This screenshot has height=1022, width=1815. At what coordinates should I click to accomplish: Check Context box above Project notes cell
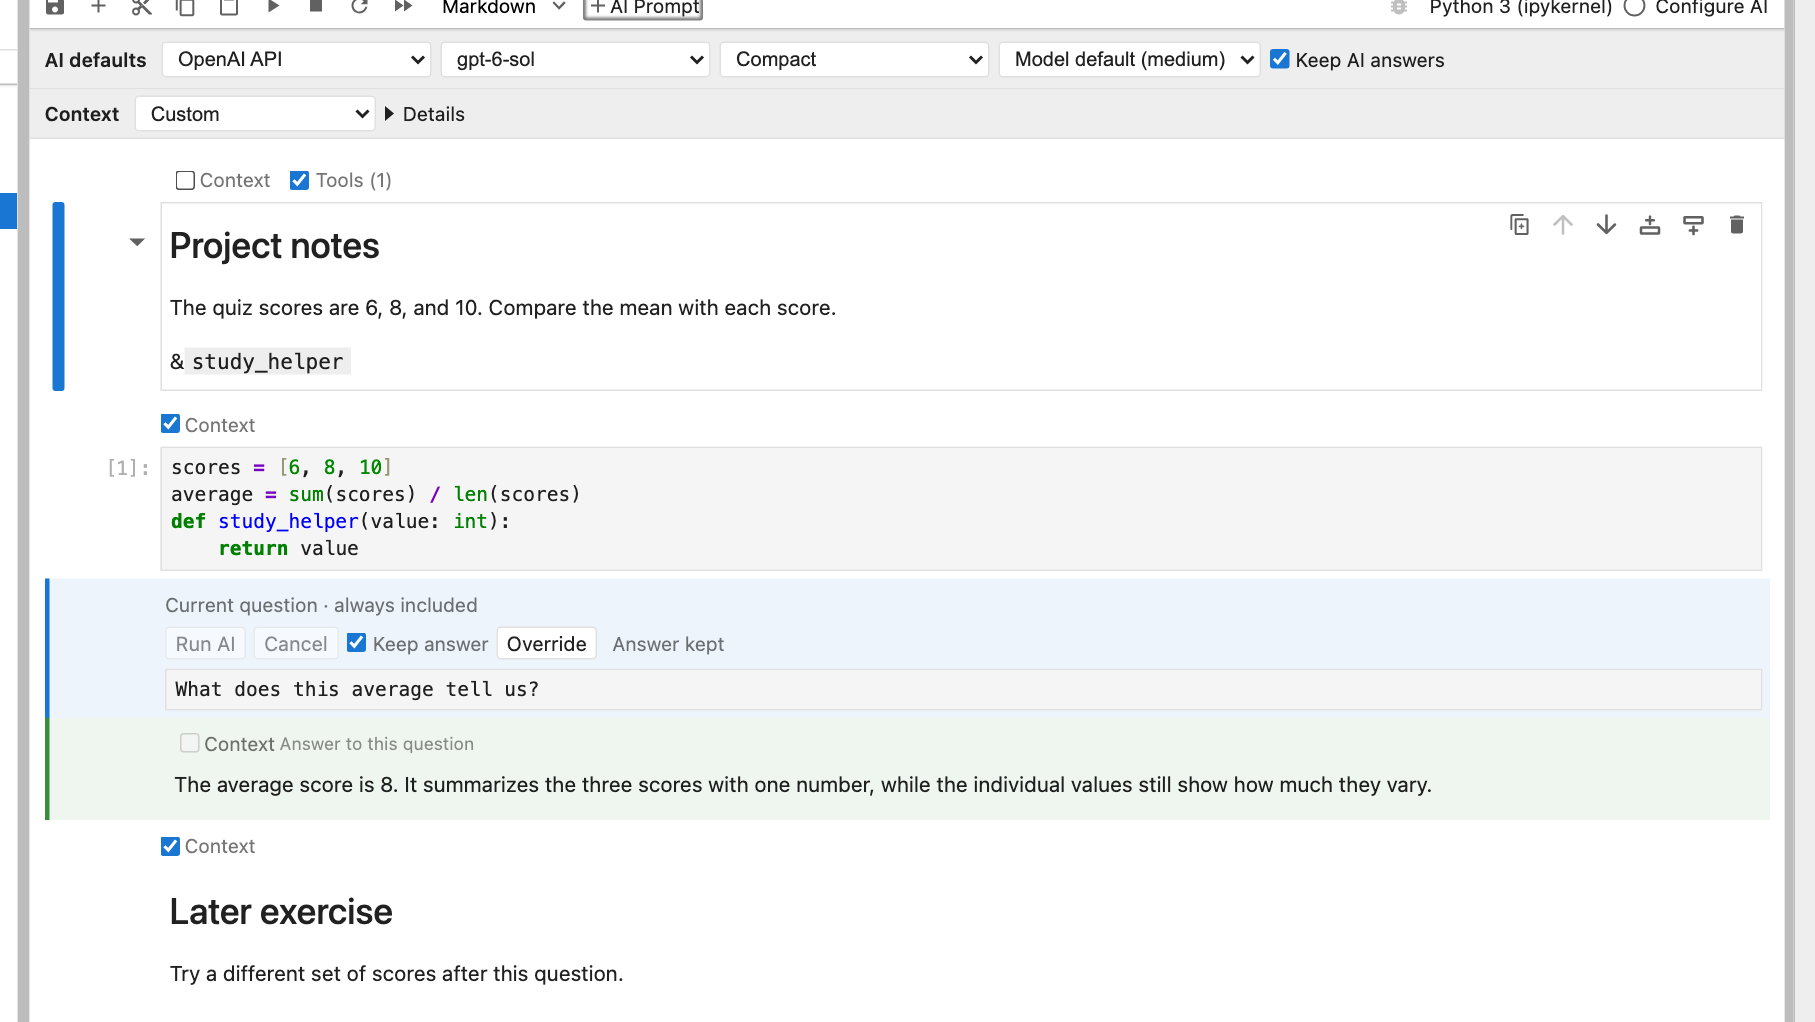pyautogui.click(x=185, y=180)
